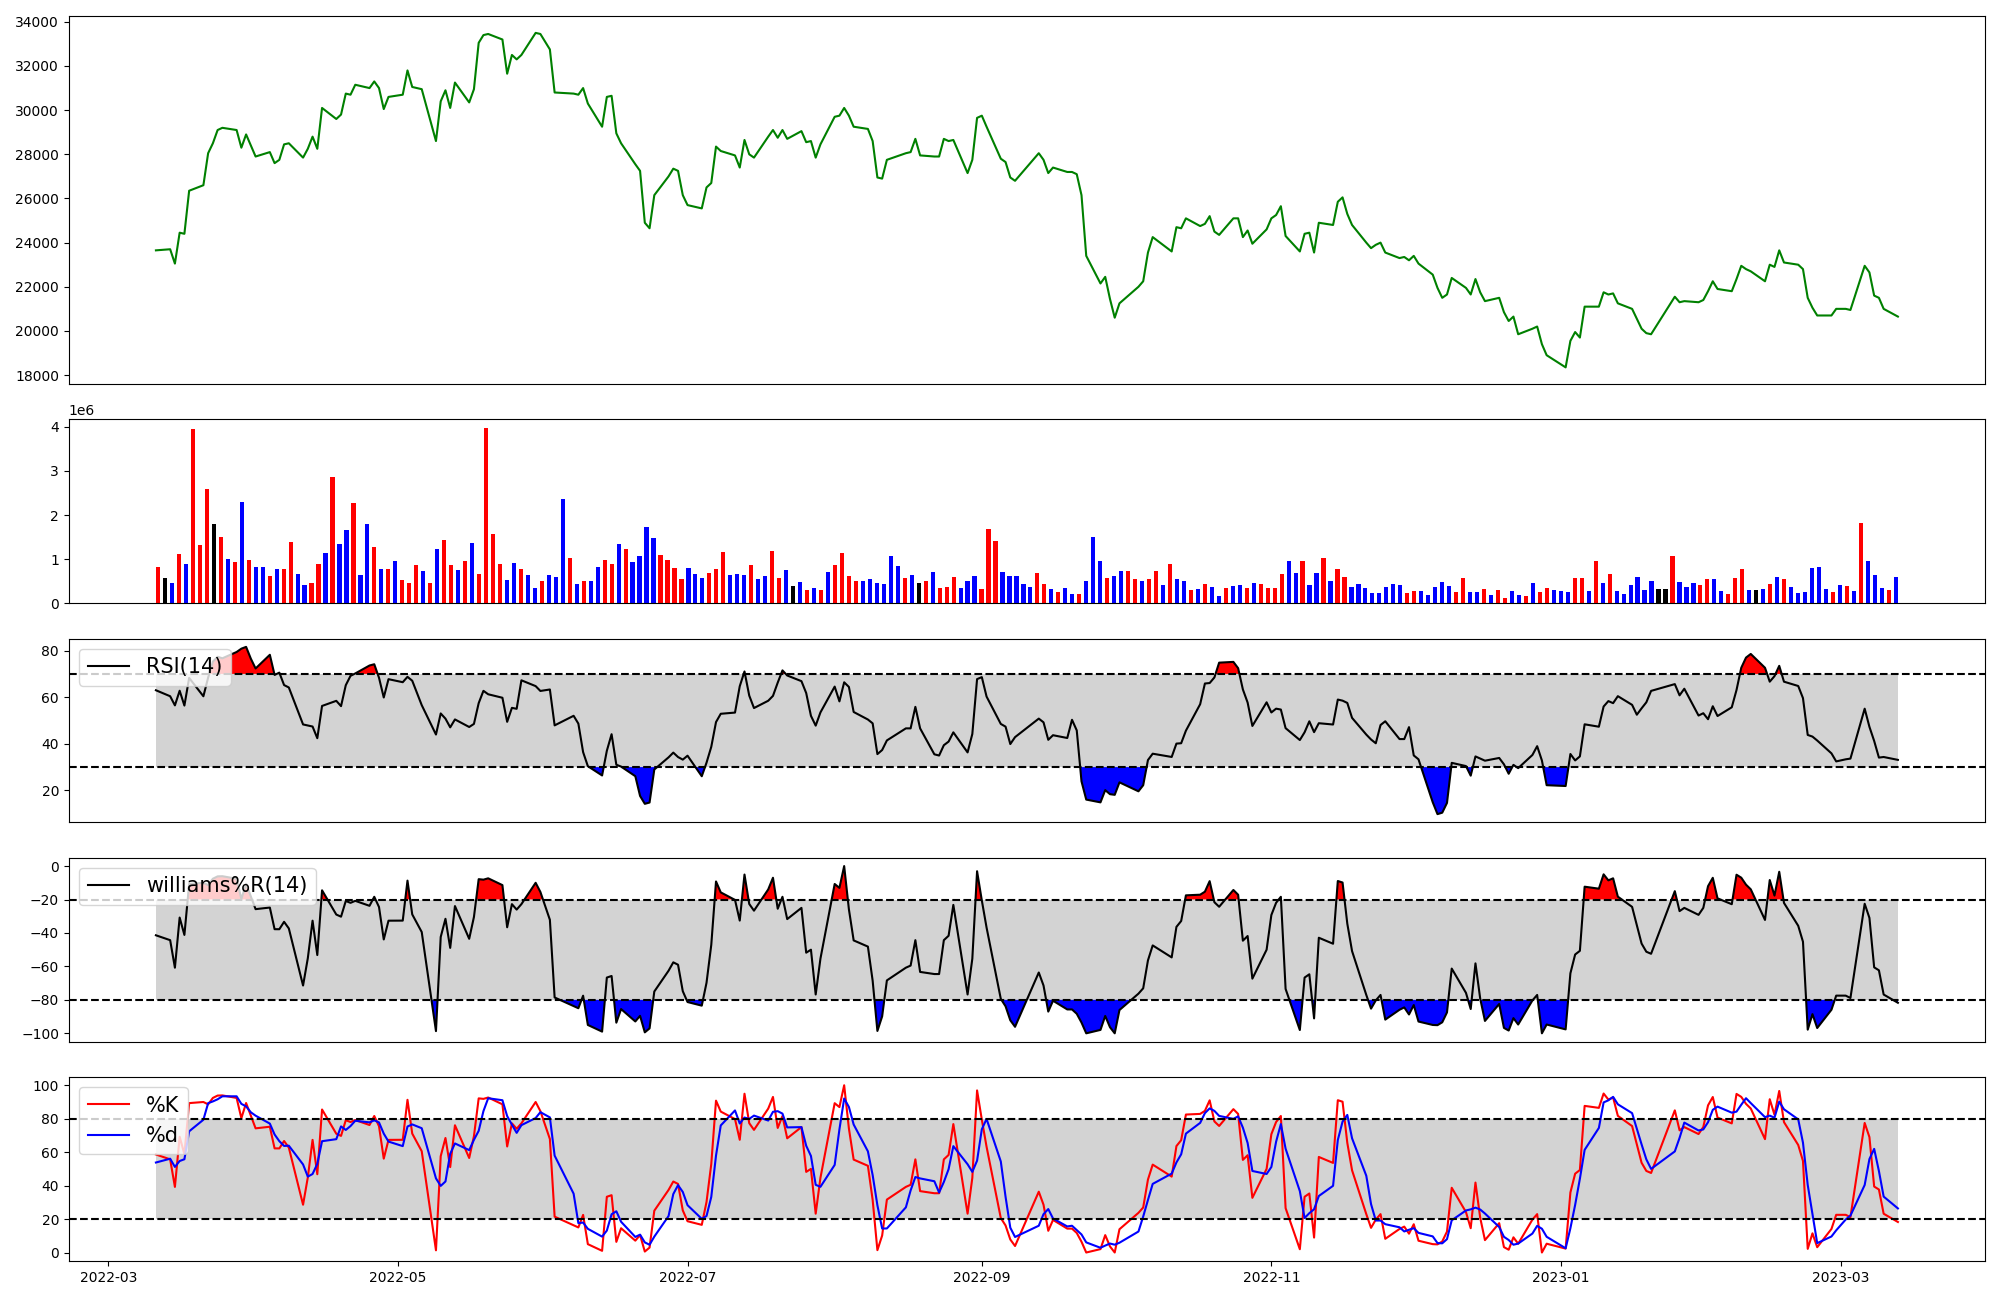Click the red %K legend line swatch
This screenshot has height=1300, width=2000.
(109, 1105)
